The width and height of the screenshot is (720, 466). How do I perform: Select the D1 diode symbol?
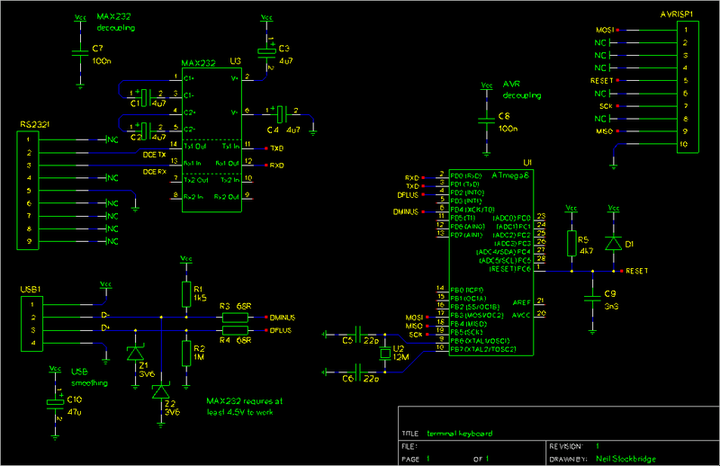[x=611, y=242]
